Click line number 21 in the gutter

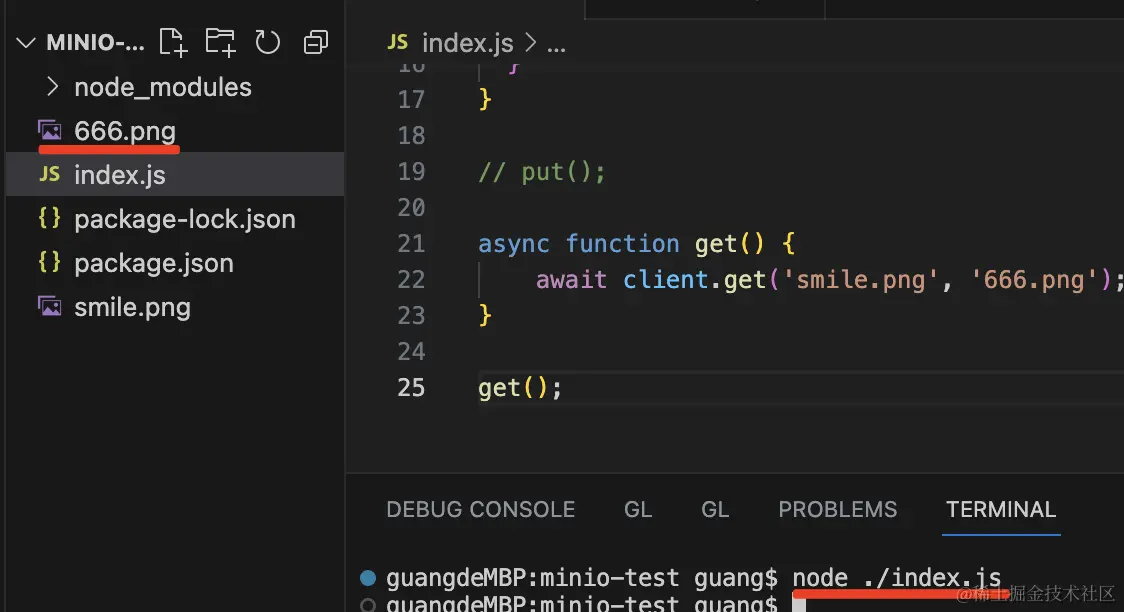(x=411, y=244)
